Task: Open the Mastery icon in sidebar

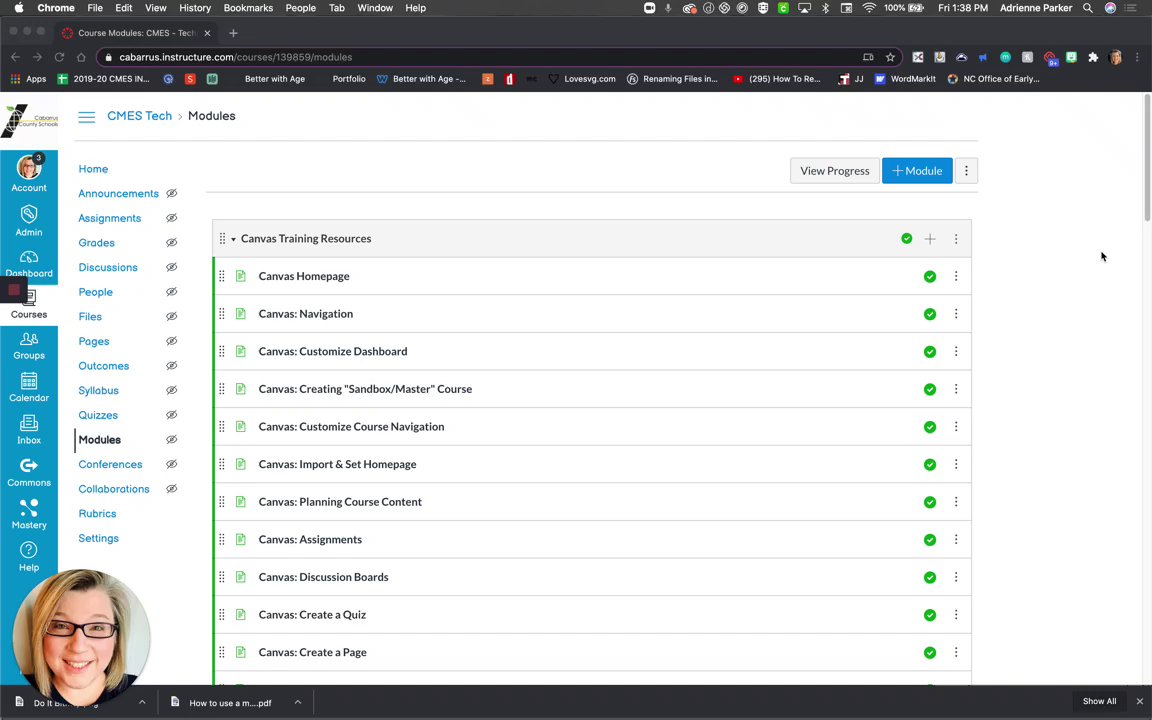Action: point(29,514)
